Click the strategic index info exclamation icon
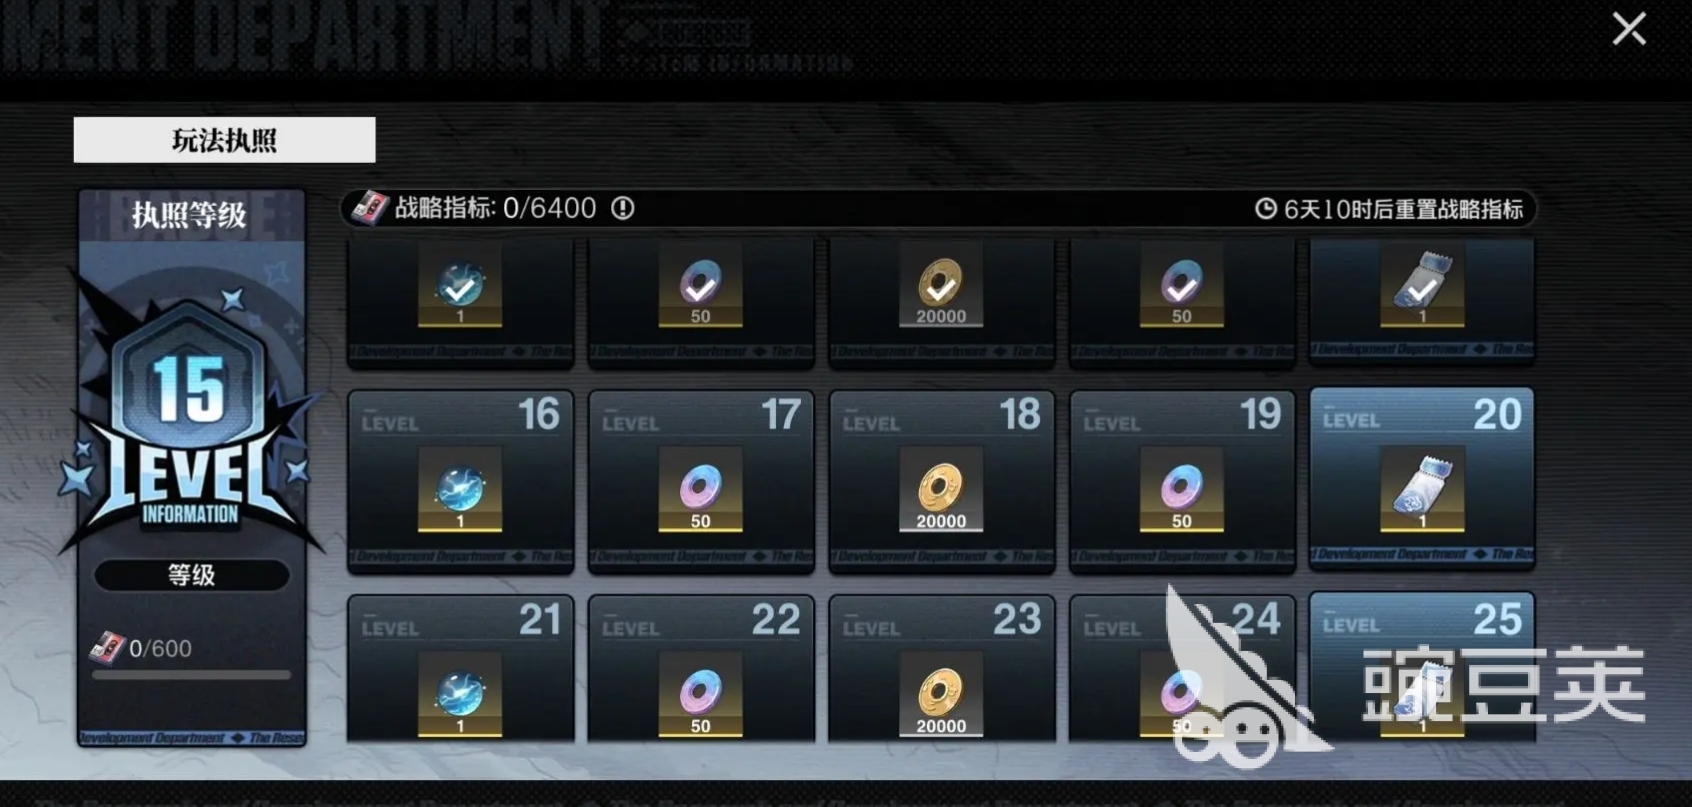1692x807 pixels. pyautogui.click(x=623, y=208)
